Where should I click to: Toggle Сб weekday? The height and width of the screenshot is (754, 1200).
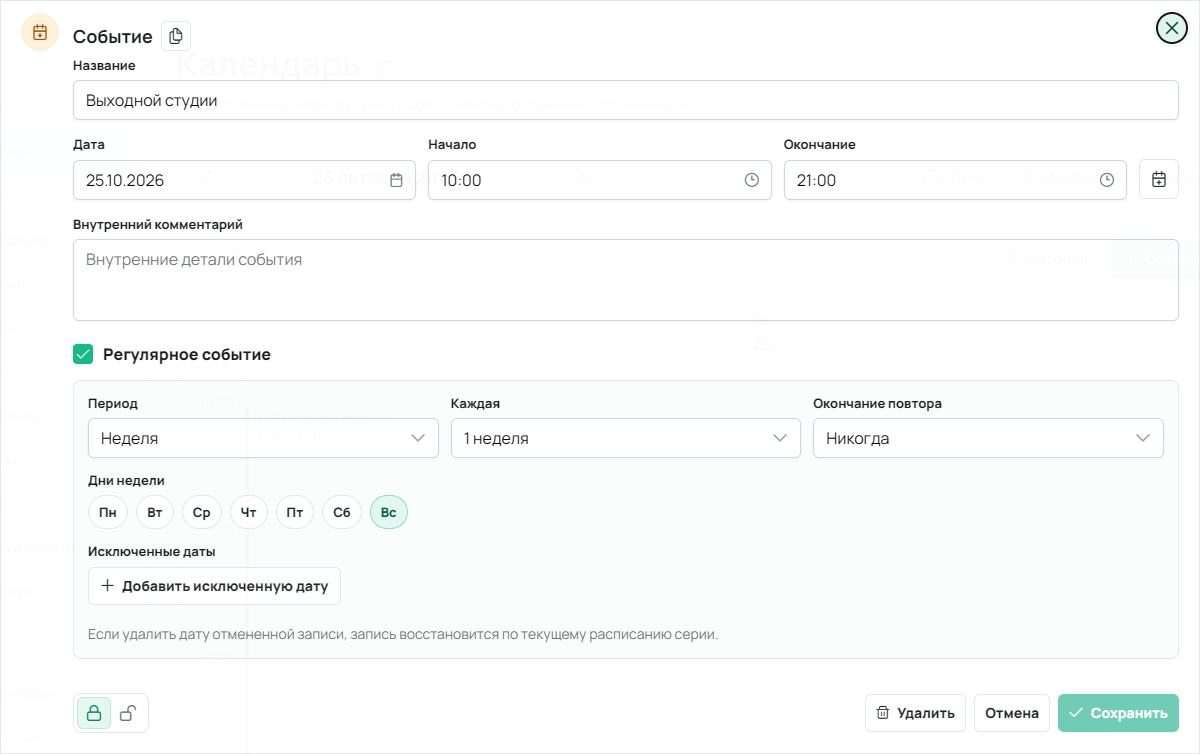pyautogui.click(x=342, y=513)
